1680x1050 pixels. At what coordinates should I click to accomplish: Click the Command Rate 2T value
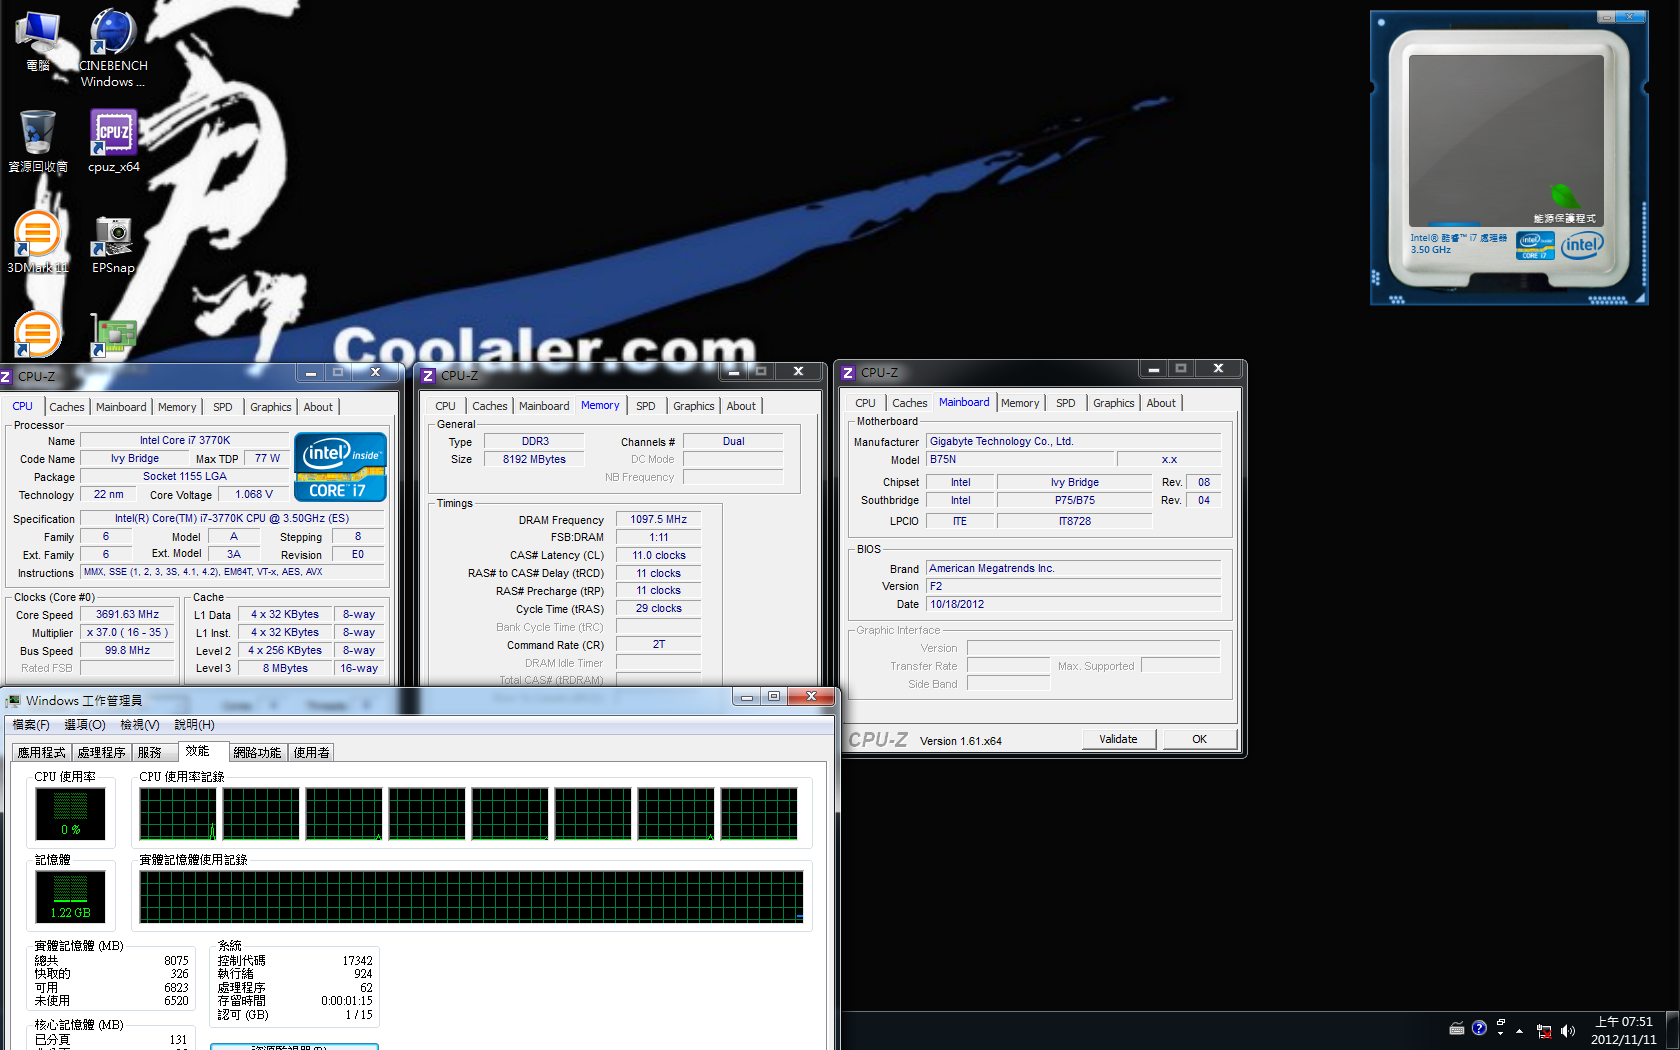click(658, 644)
